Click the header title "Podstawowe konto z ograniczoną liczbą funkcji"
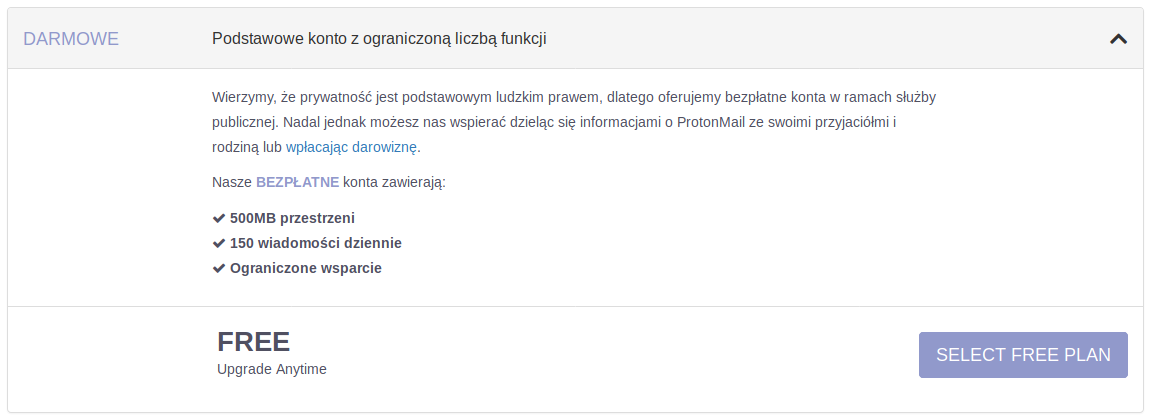This screenshot has width=1156, height=420. point(379,39)
